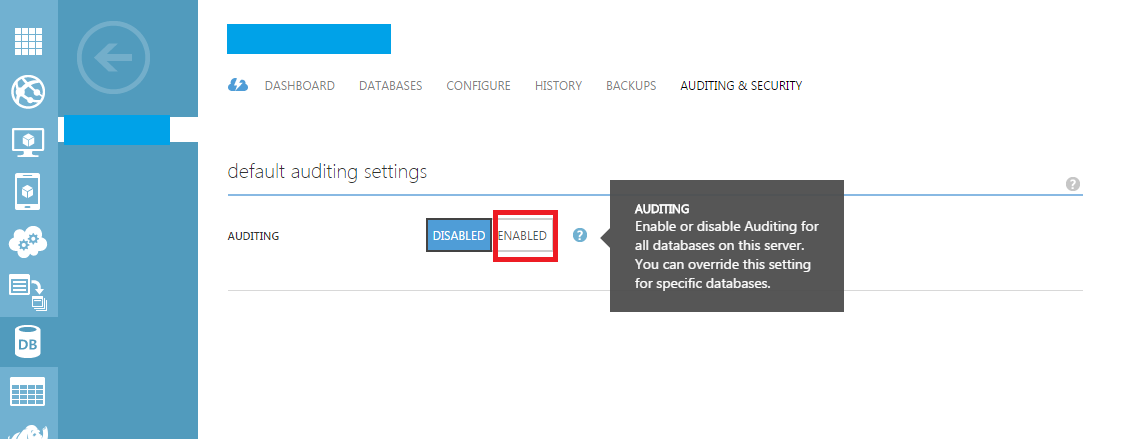Viewport: 1130px width, 446px height.
Task: Open the Backups tab
Action: 631,86
